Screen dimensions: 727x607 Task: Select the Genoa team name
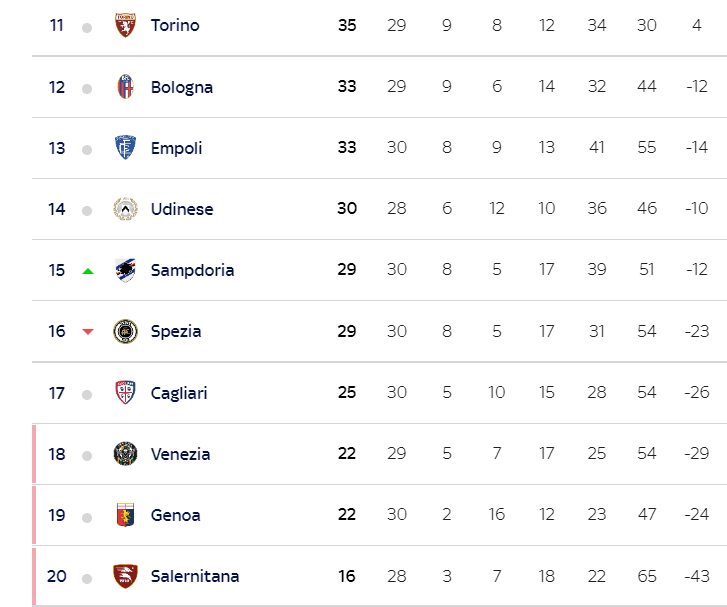pos(176,515)
